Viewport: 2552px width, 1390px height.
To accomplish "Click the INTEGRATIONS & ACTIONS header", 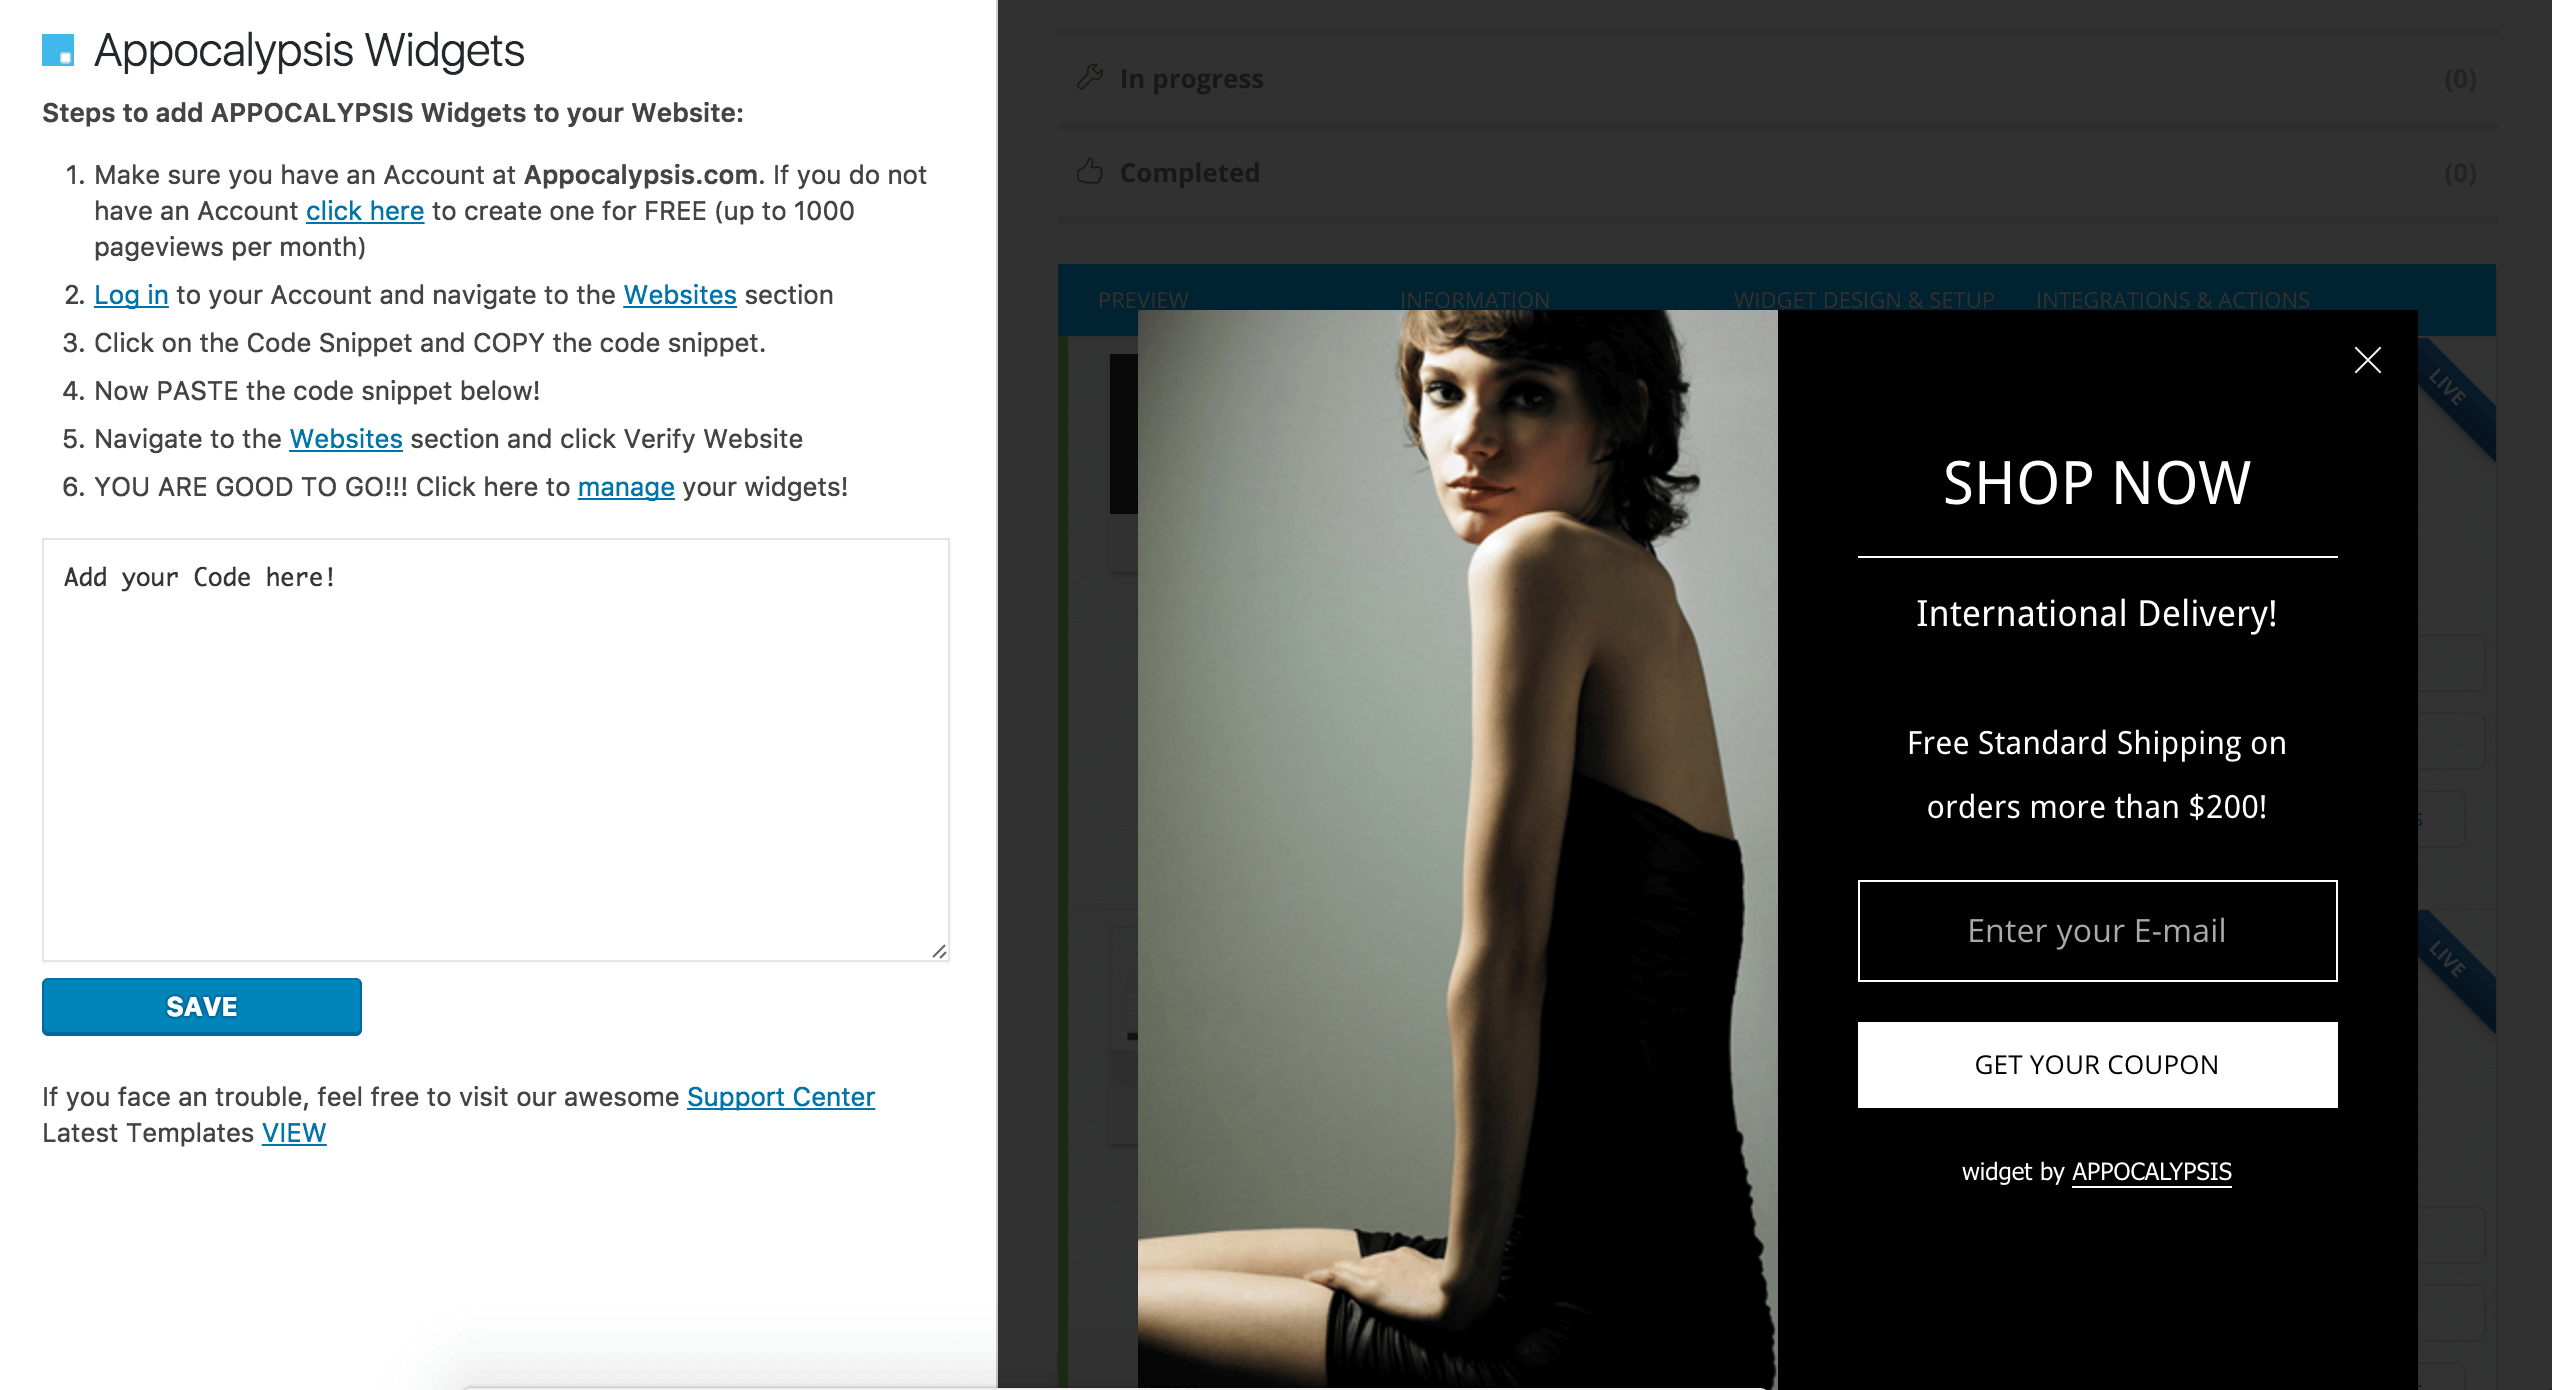I will (2173, 300).
